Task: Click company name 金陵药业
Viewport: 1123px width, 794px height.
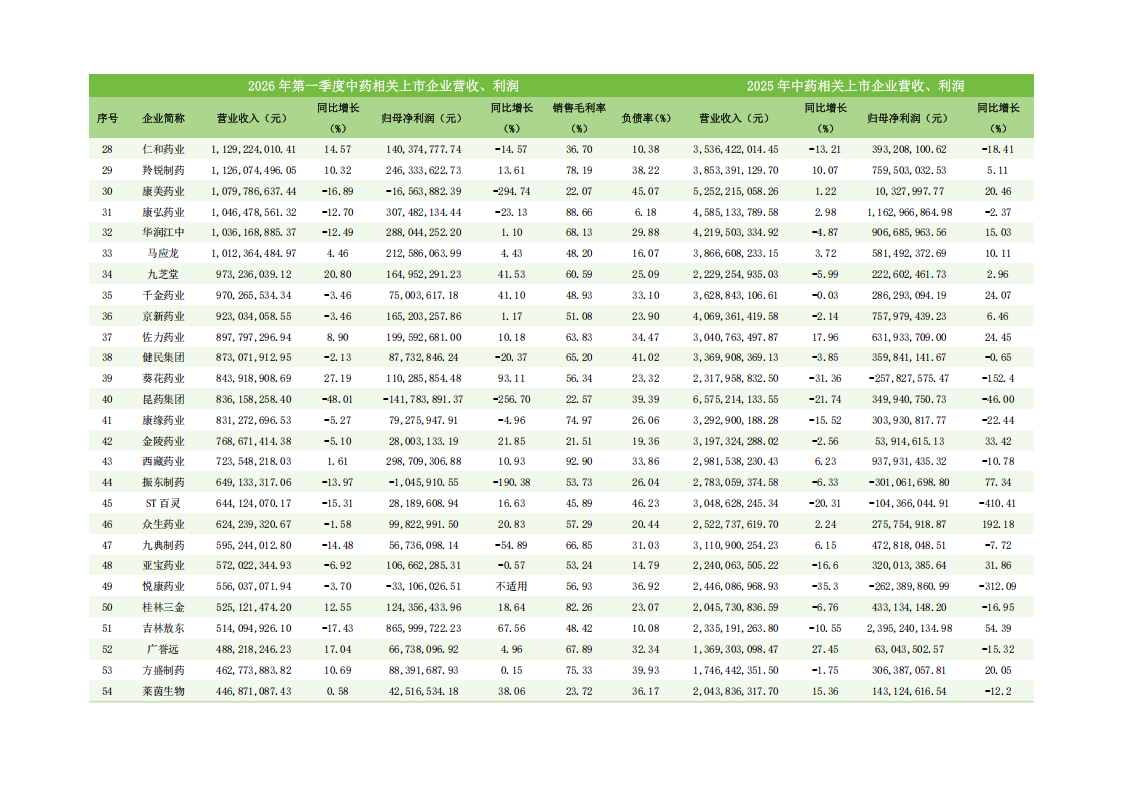Action: click(x=163, y=441)
